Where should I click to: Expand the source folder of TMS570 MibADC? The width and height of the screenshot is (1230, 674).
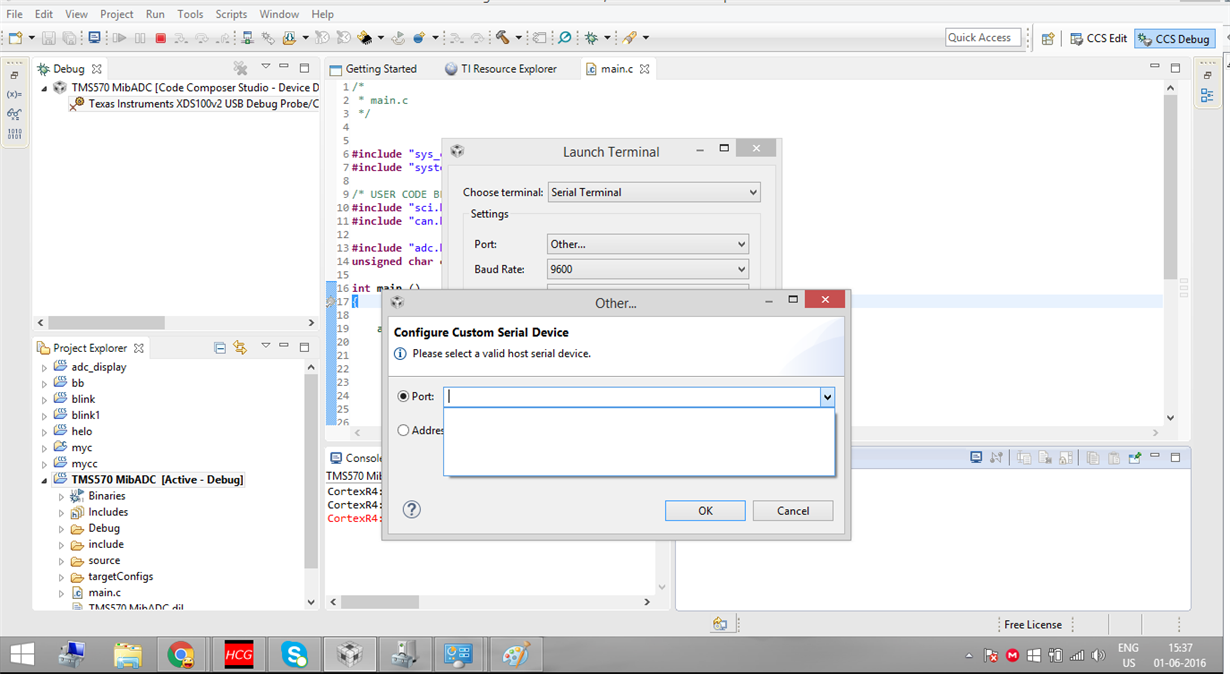[x=62, y=560]
